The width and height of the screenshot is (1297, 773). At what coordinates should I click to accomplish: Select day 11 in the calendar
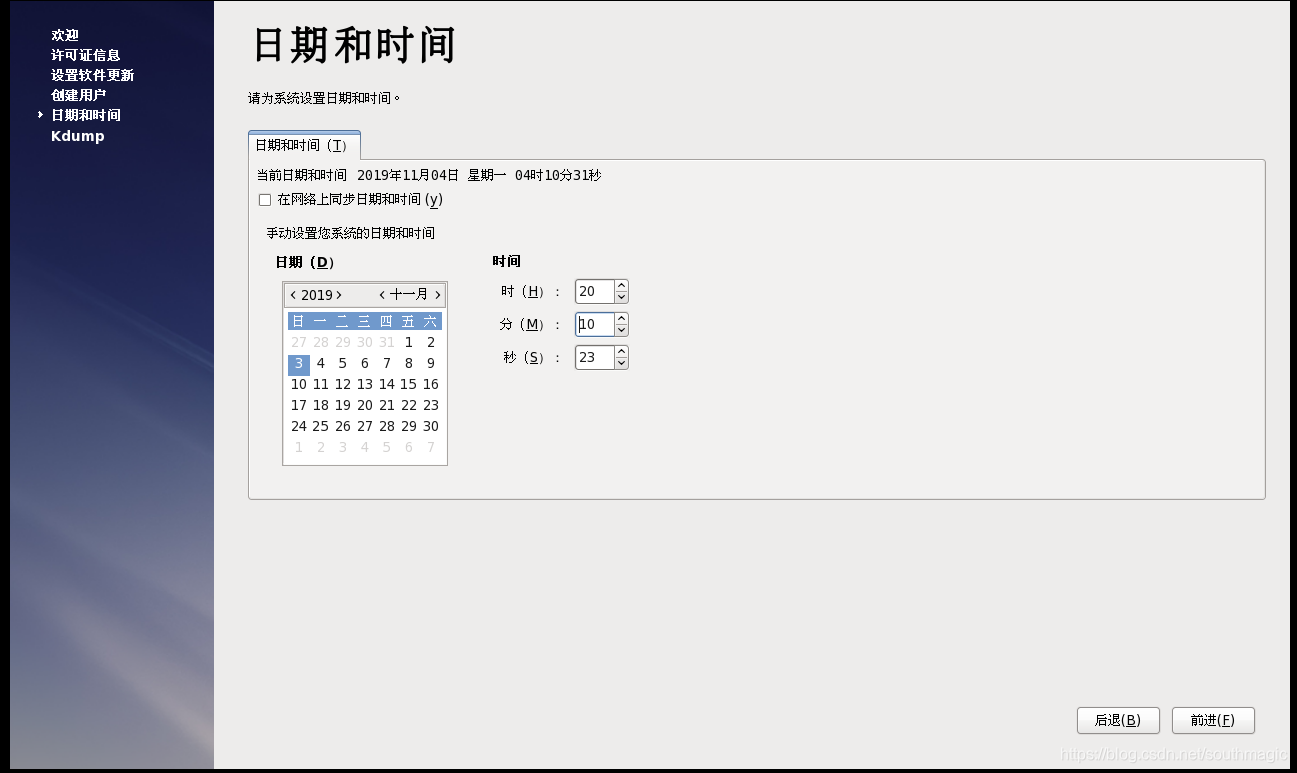pos(321,384)
